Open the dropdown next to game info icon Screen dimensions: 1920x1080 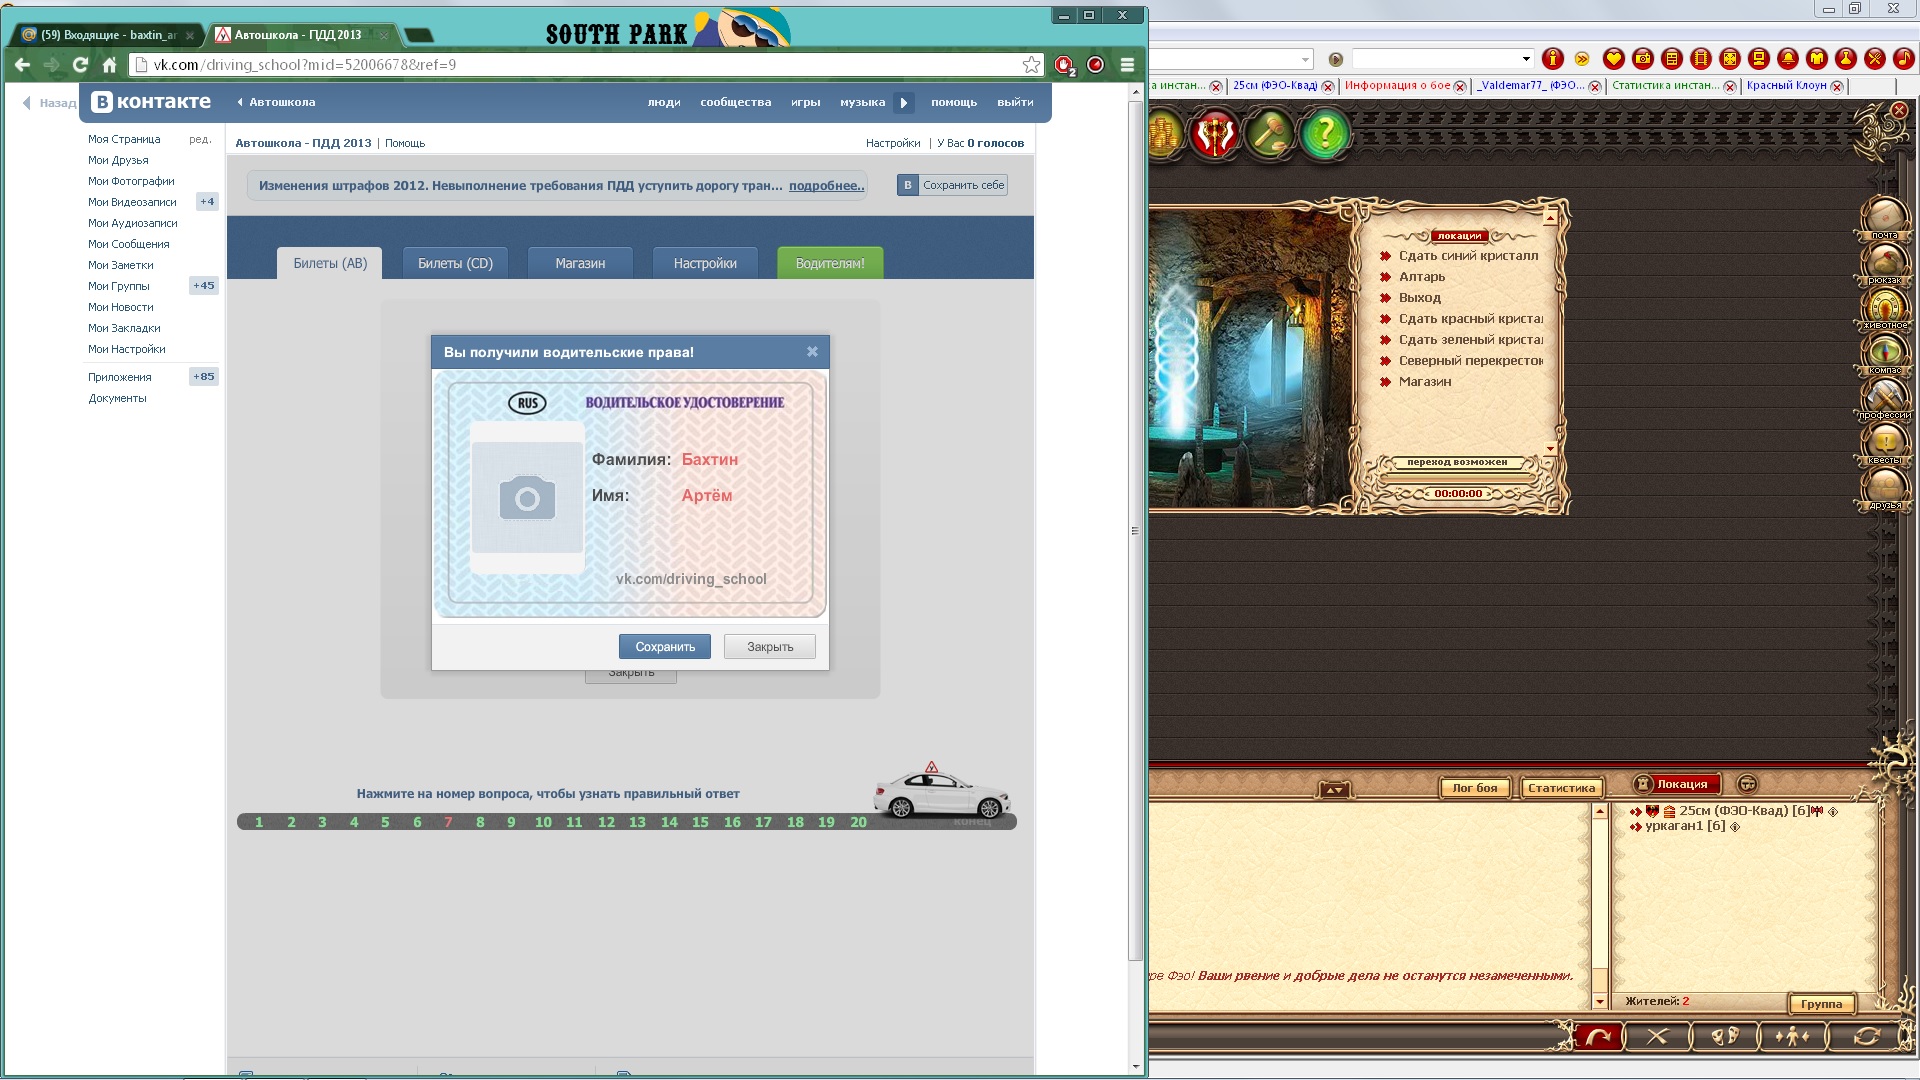pos(1526,59)
